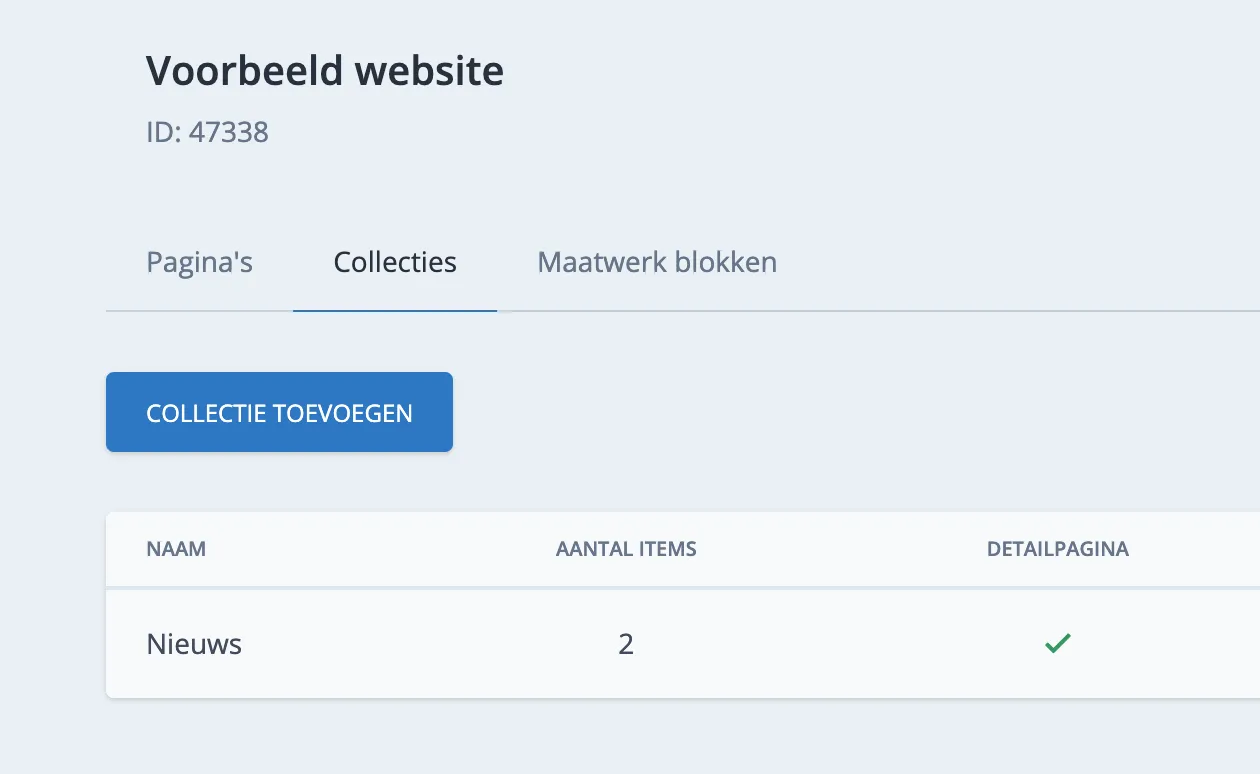Image resolution: width=1260 pixels, height=774 pixels.
Task: Click the DETAILPAGINA column header
Action: [x=1058, y=549]
